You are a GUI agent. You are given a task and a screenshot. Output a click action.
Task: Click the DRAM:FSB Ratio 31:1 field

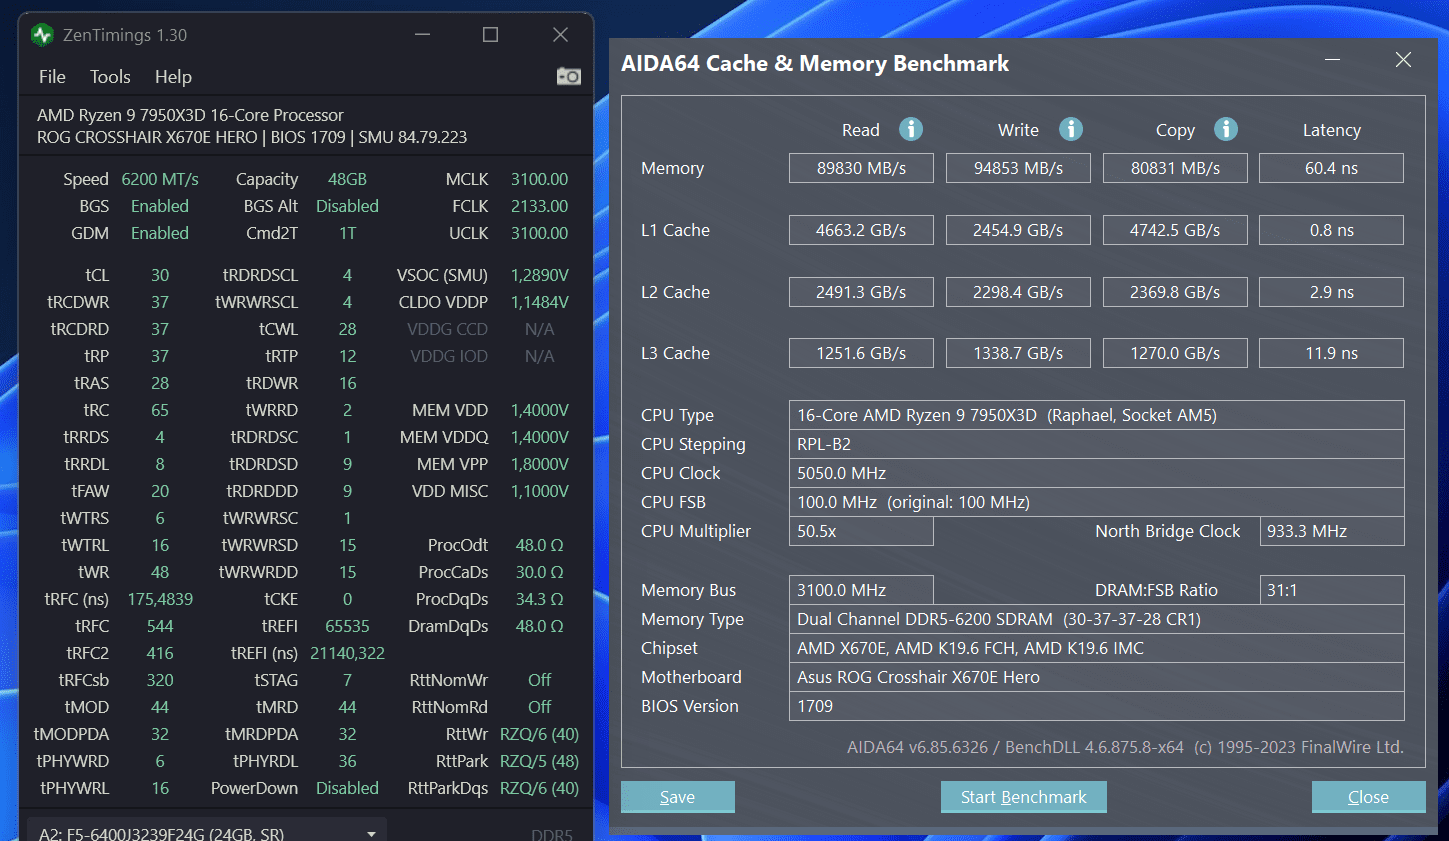pyautogui.click(x=1331, y=590)
